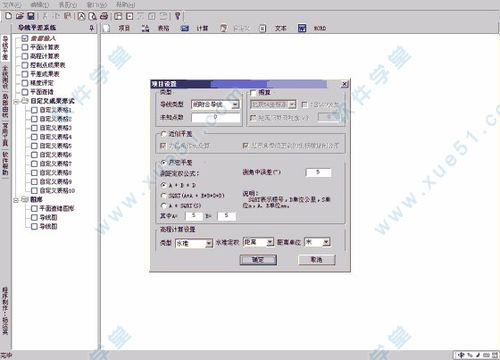Click the blue chart icon at toolbar end
500x360 pixels.
(x=302, y=28)
